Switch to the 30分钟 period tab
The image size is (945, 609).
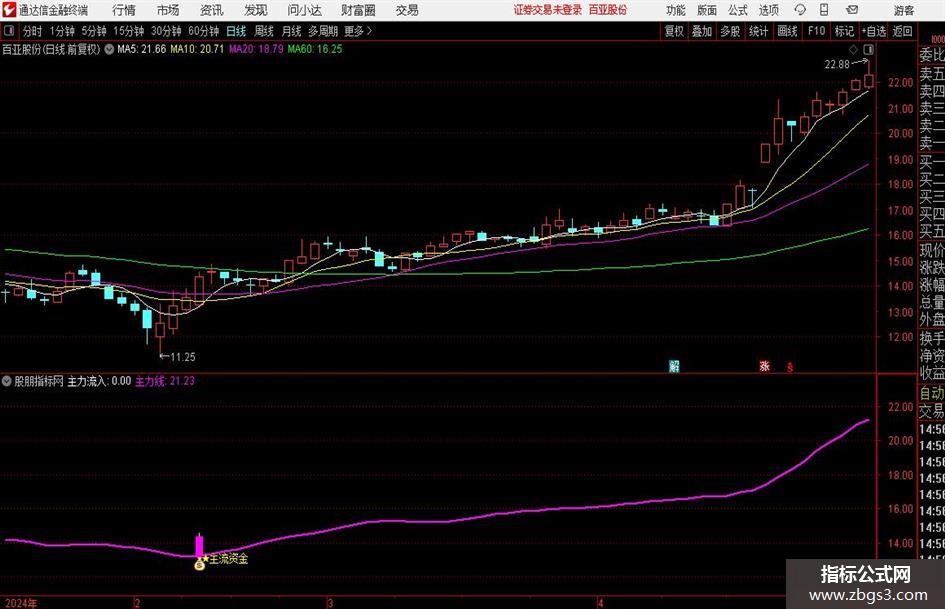coord(166,31)
